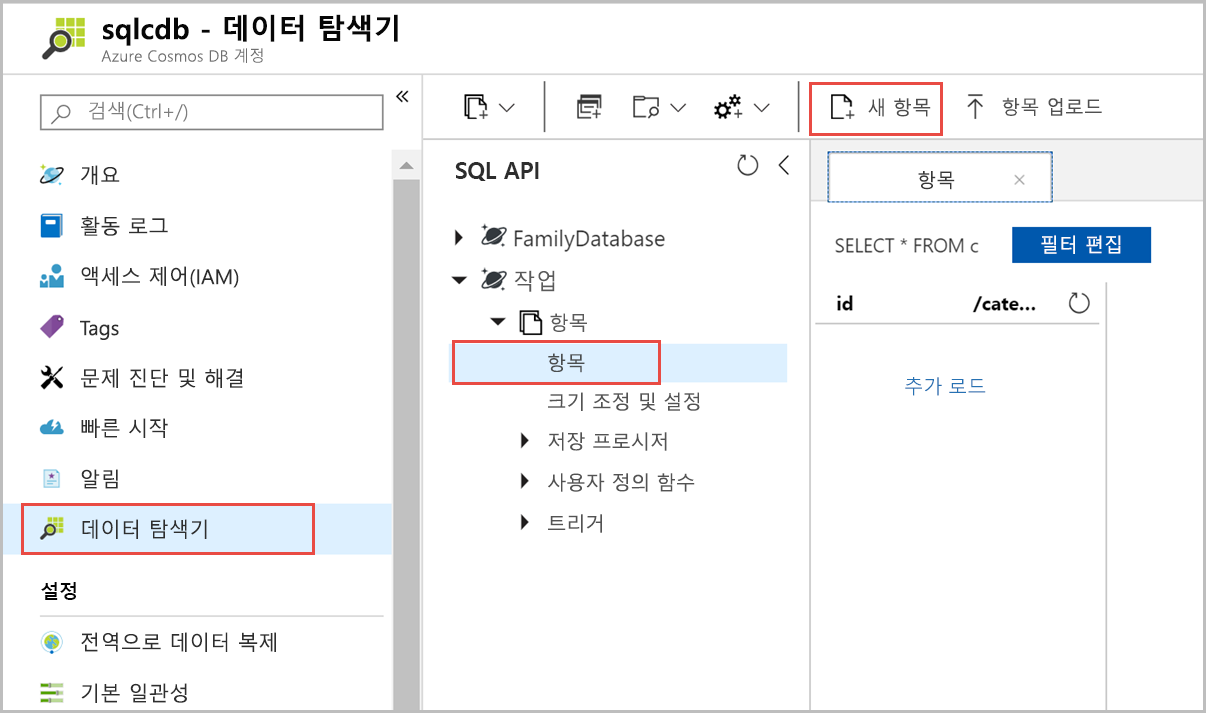Click the New Container toolbar icon
The image size is (1206, 713).
pyautogui.click(x=477, y=107)
